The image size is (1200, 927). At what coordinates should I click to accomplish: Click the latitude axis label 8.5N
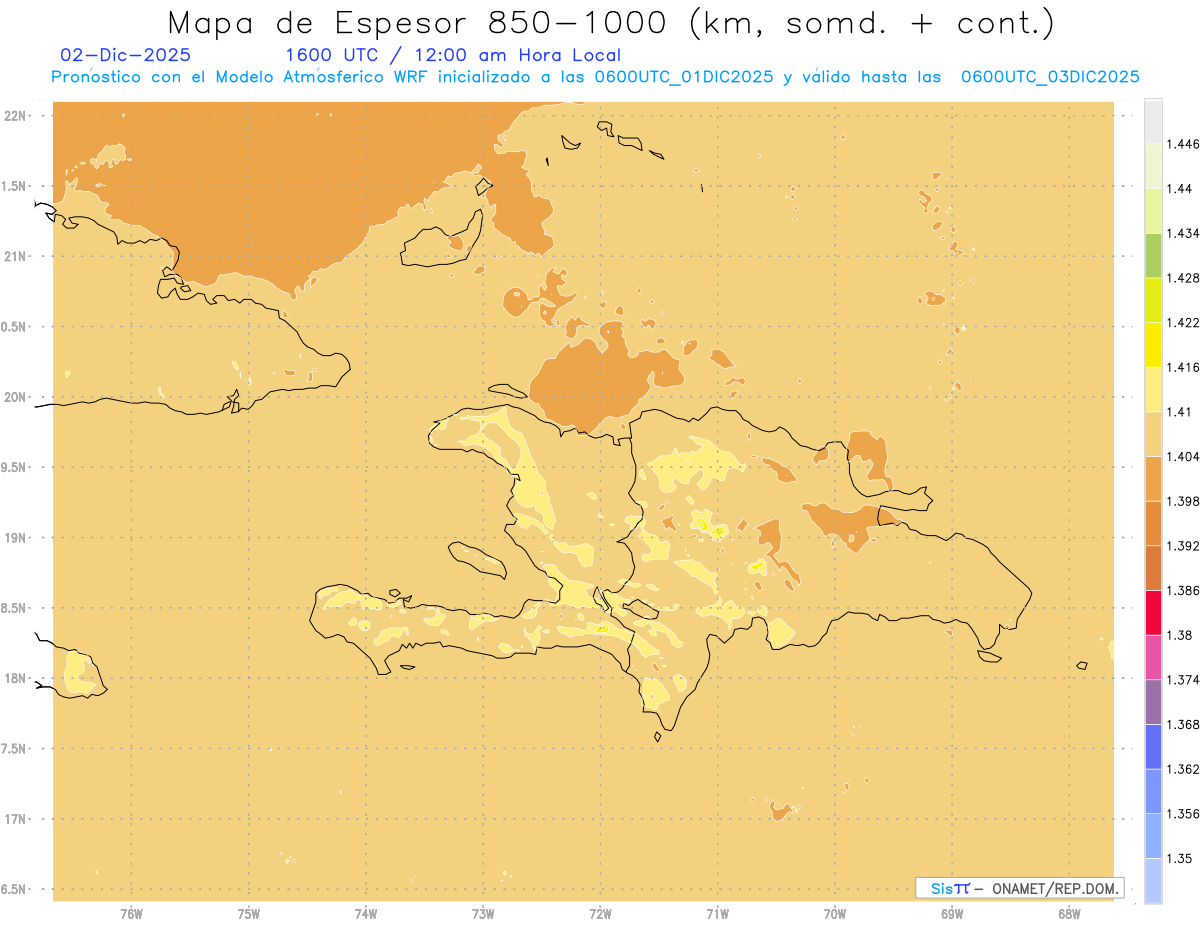tap(15, 608)
